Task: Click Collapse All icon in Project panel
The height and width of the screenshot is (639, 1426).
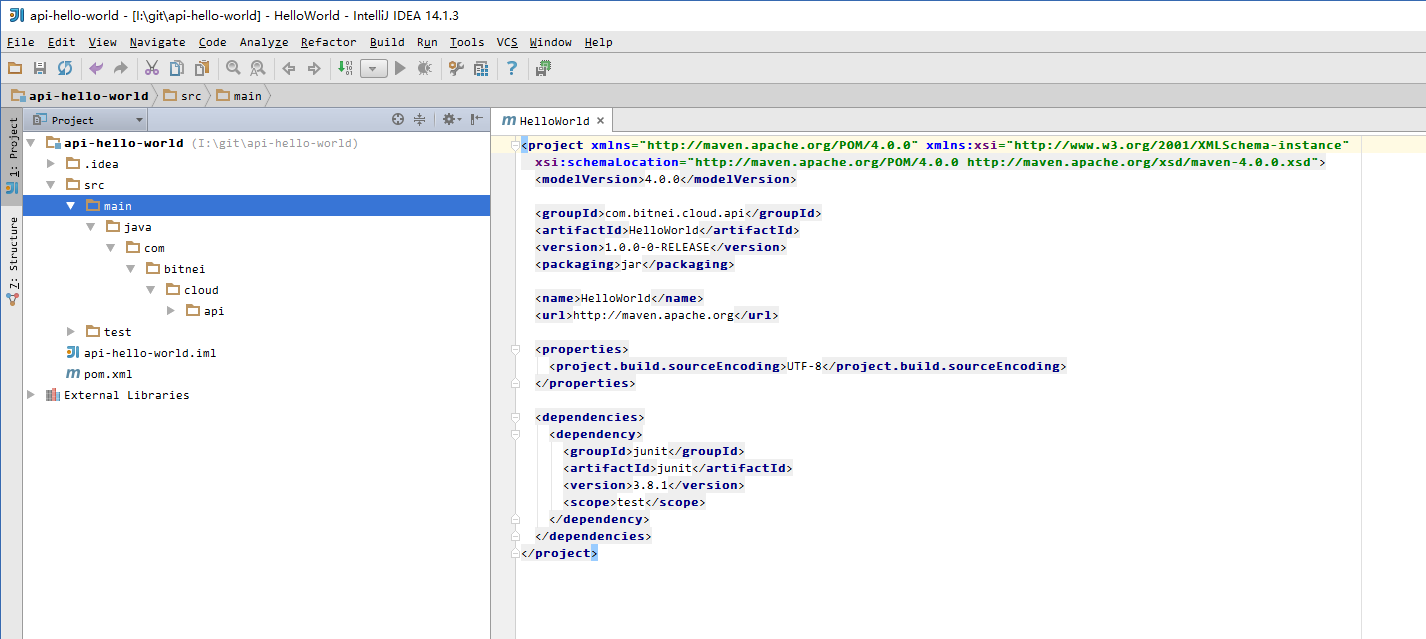Action: point(420,119)
